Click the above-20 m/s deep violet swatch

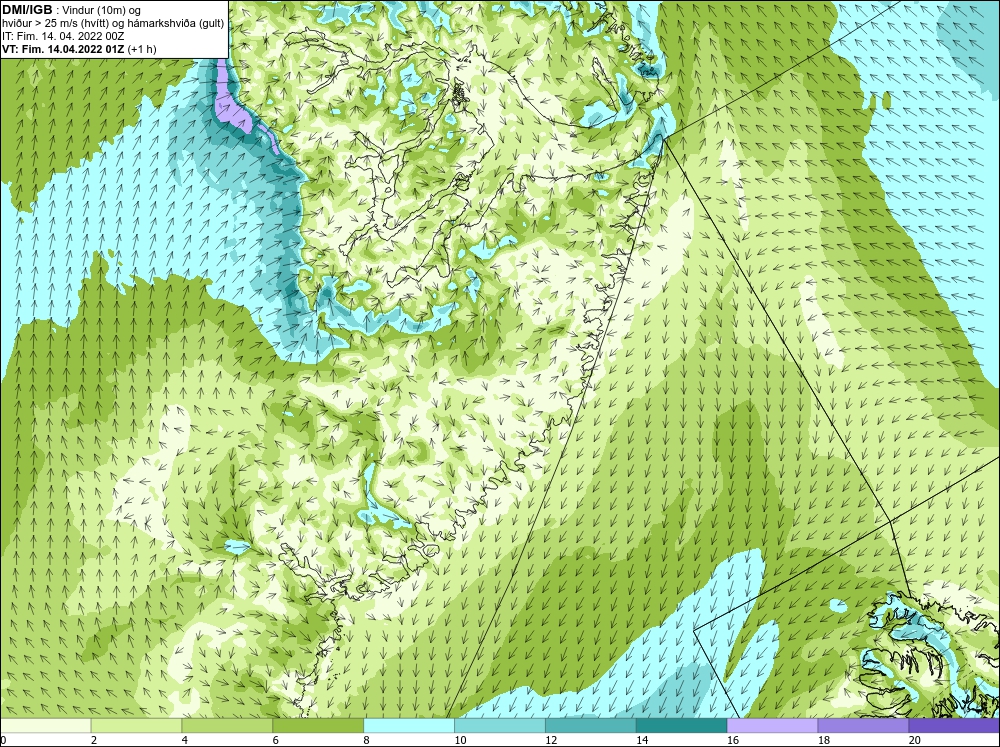pos(954,726)
